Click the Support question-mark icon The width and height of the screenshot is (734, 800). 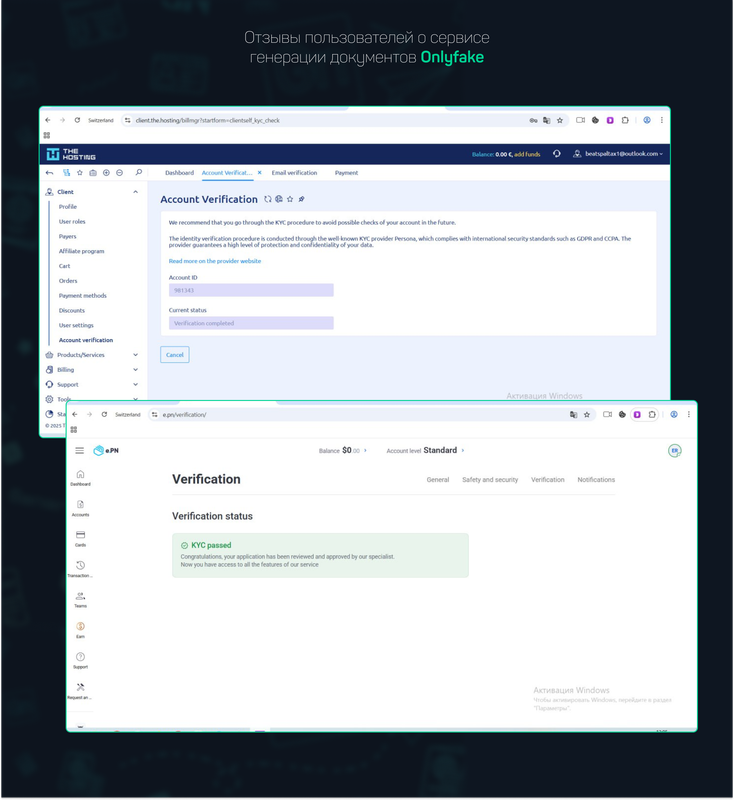tap(80, 657)
